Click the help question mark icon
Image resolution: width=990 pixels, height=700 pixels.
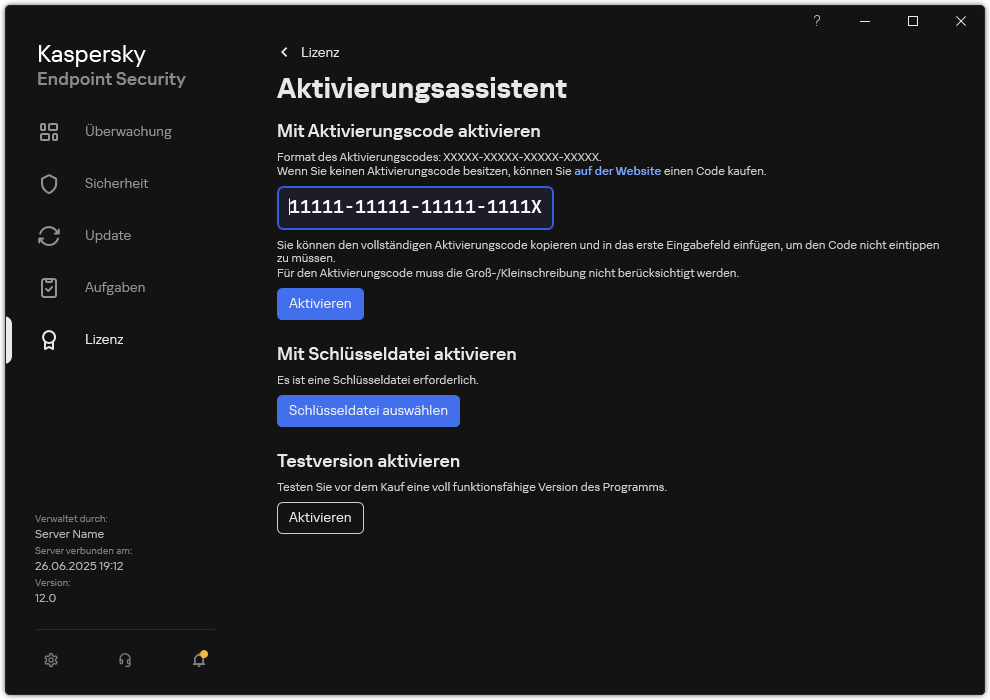[816, 20]
